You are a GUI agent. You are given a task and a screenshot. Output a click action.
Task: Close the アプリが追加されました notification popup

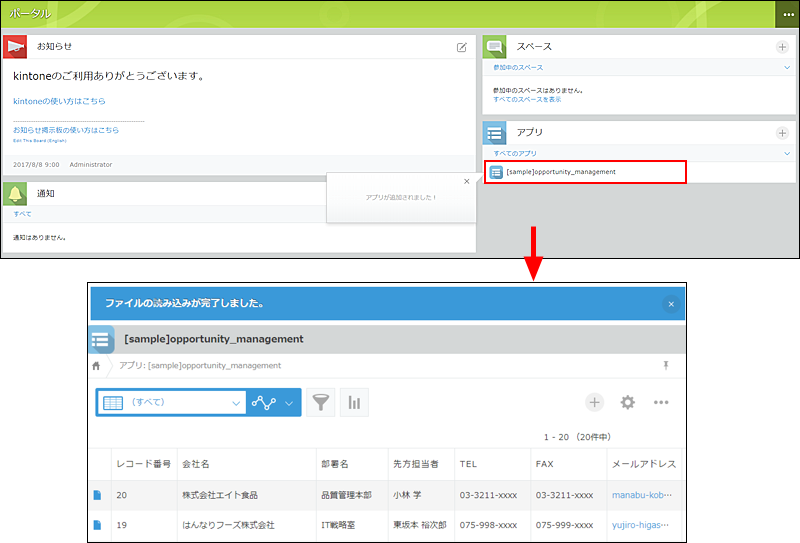coord(466,181)
